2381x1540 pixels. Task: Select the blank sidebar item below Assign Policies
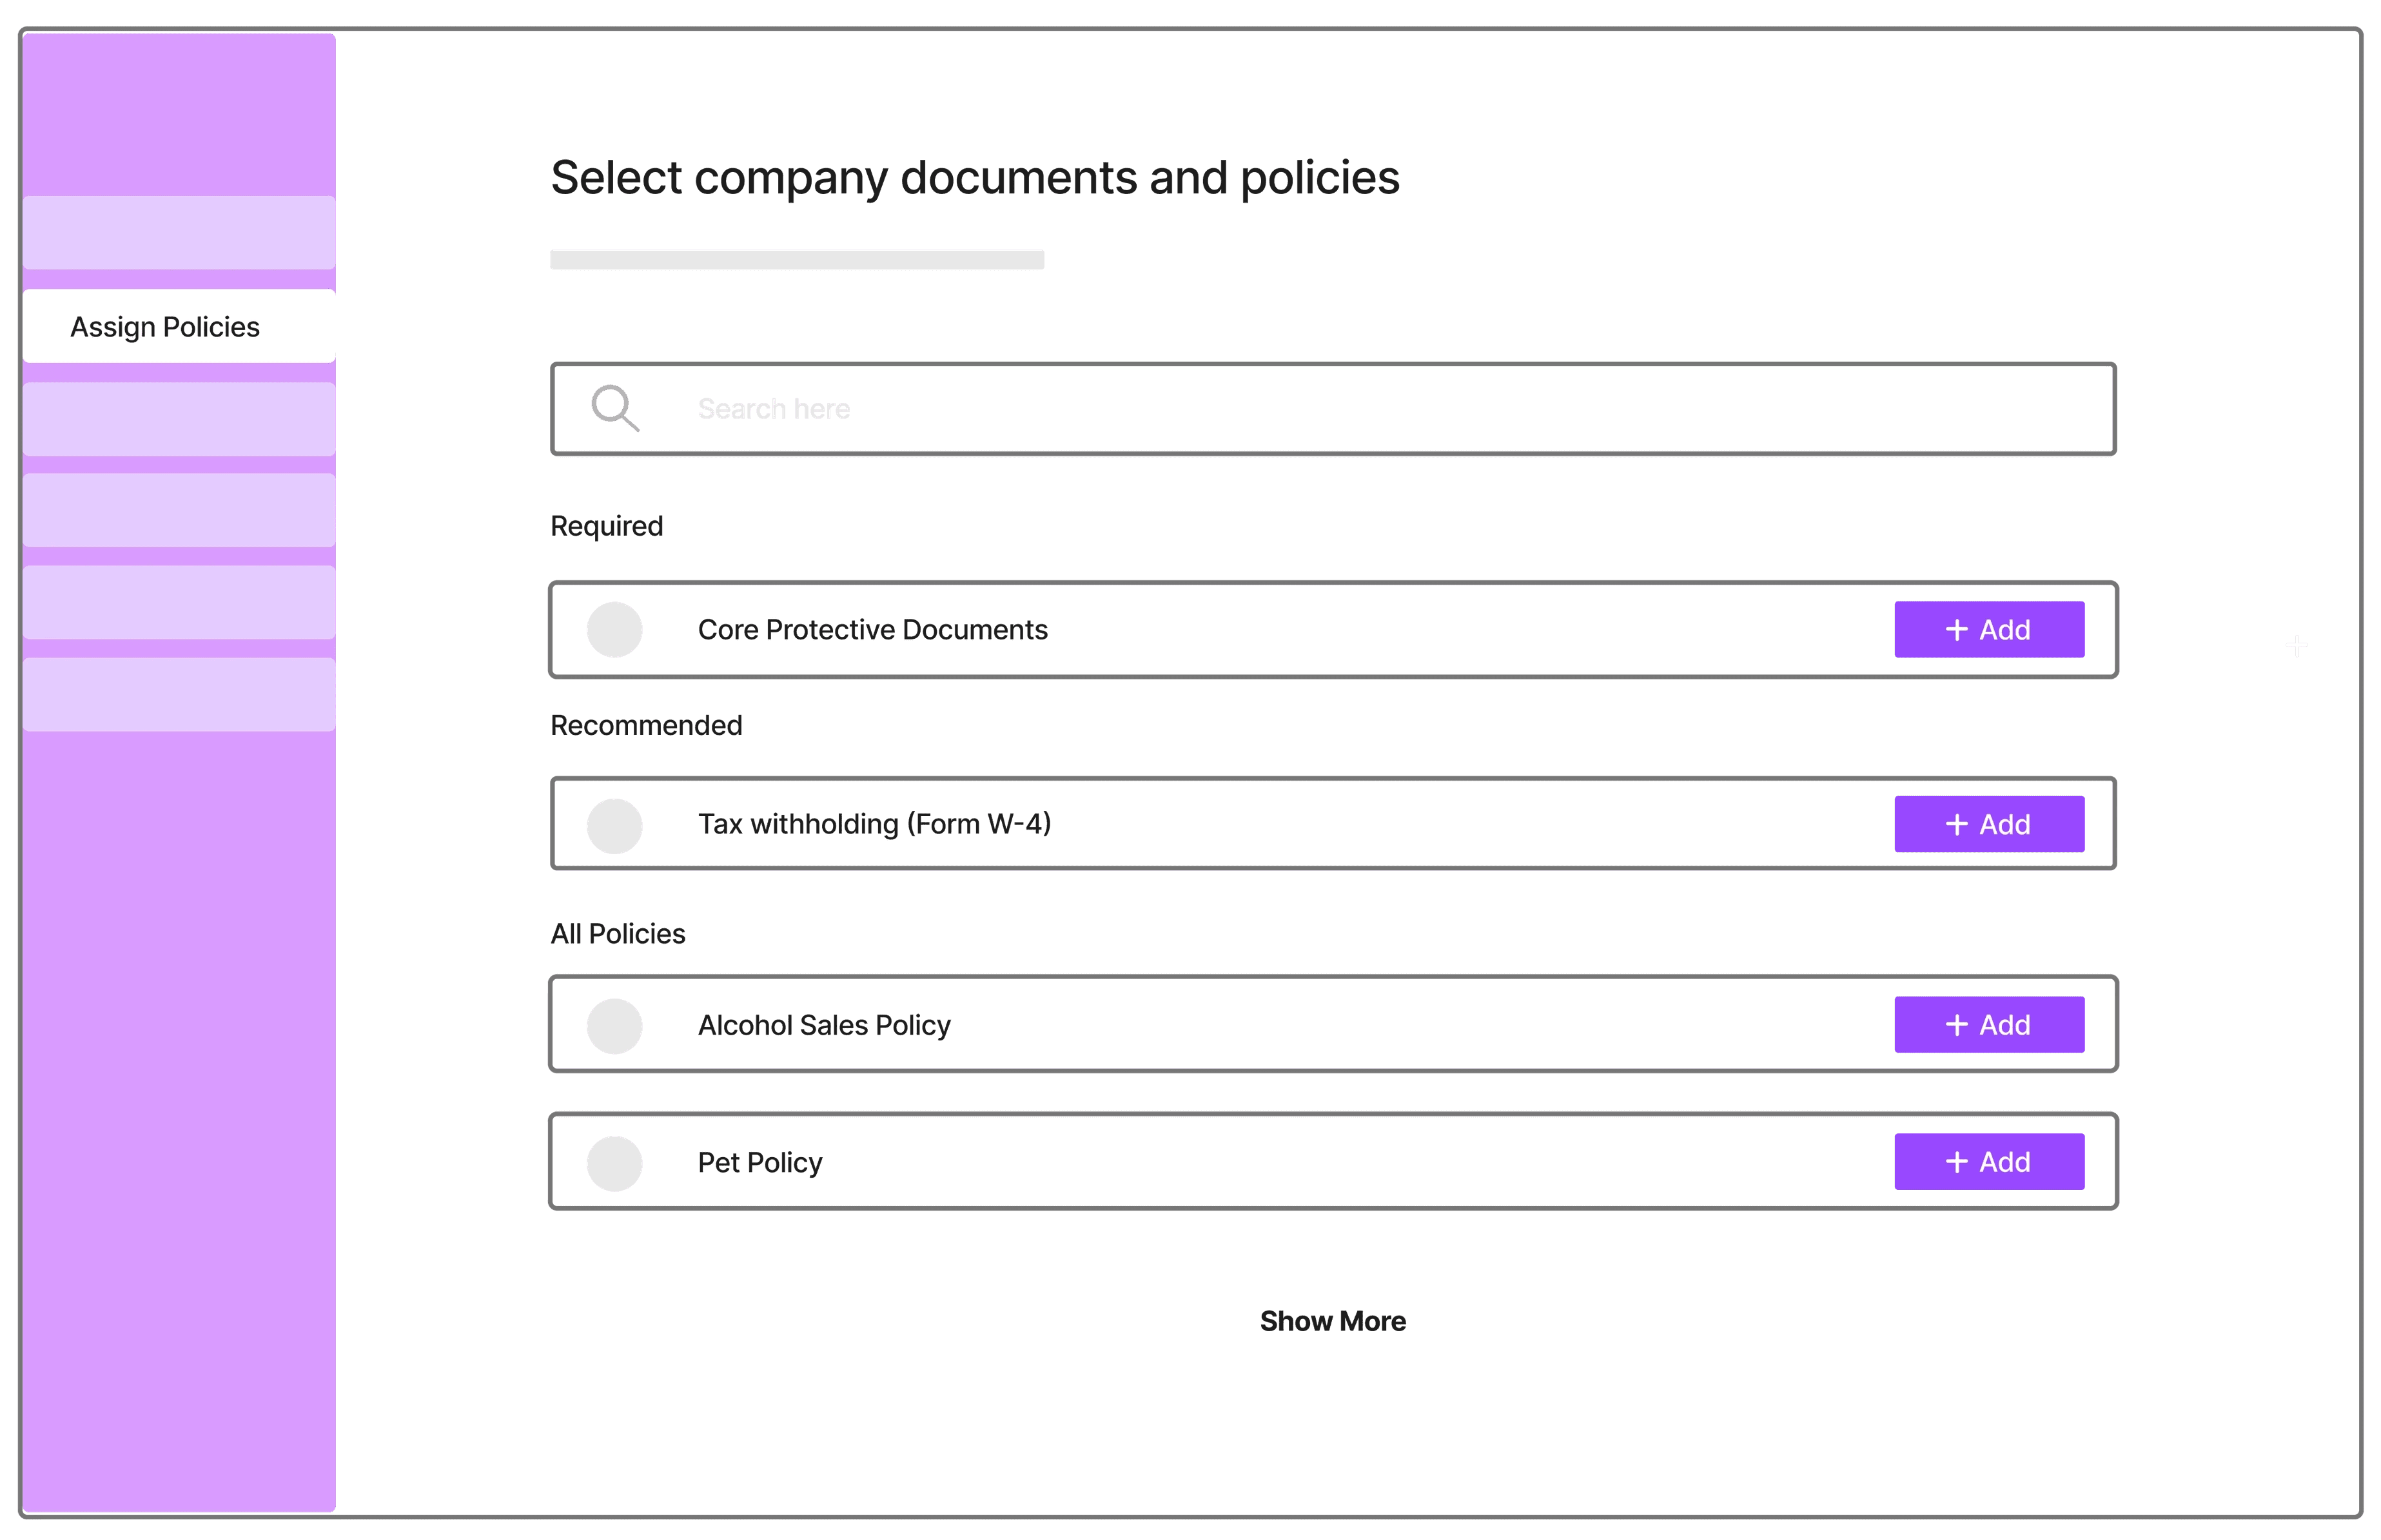pos(179,419)
